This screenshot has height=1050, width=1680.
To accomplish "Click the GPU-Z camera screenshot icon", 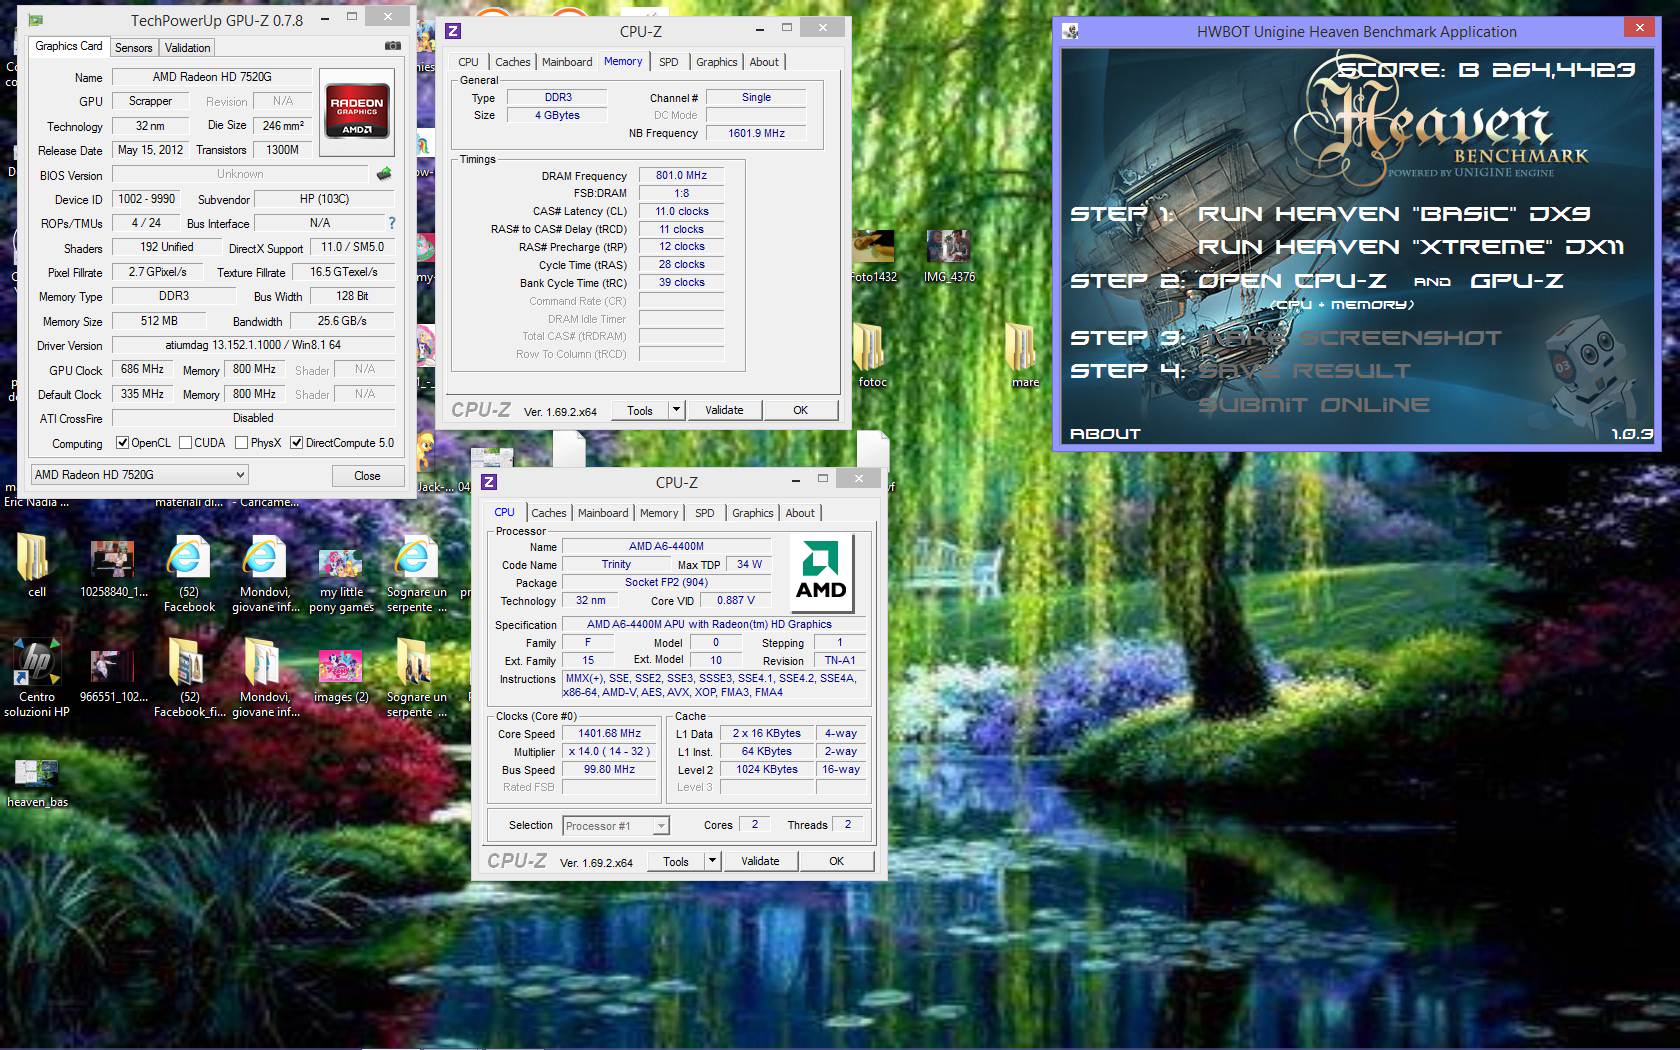I will tap(393, 46).
